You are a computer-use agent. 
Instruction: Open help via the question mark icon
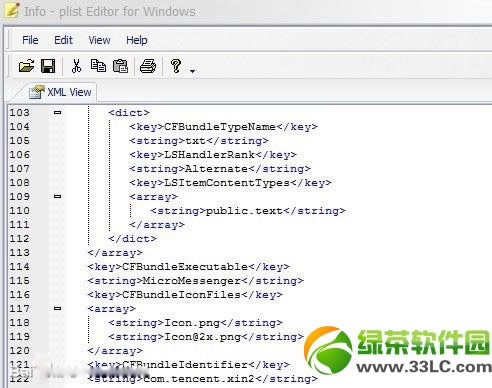[176, 66]
